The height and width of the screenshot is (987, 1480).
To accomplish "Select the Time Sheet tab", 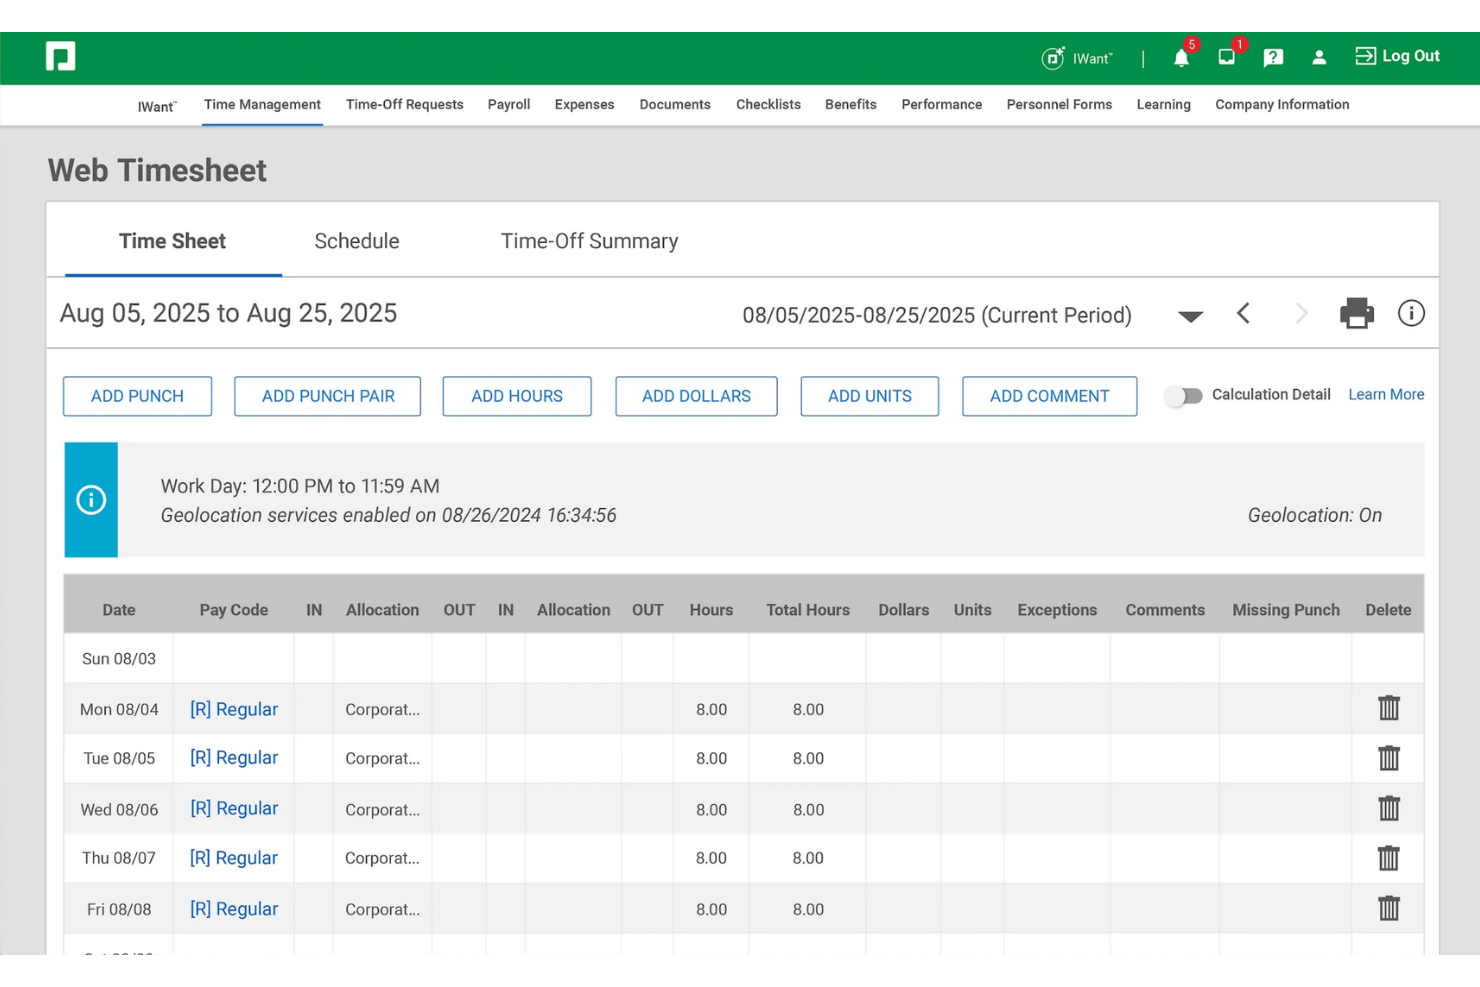I will coord(173,241).
